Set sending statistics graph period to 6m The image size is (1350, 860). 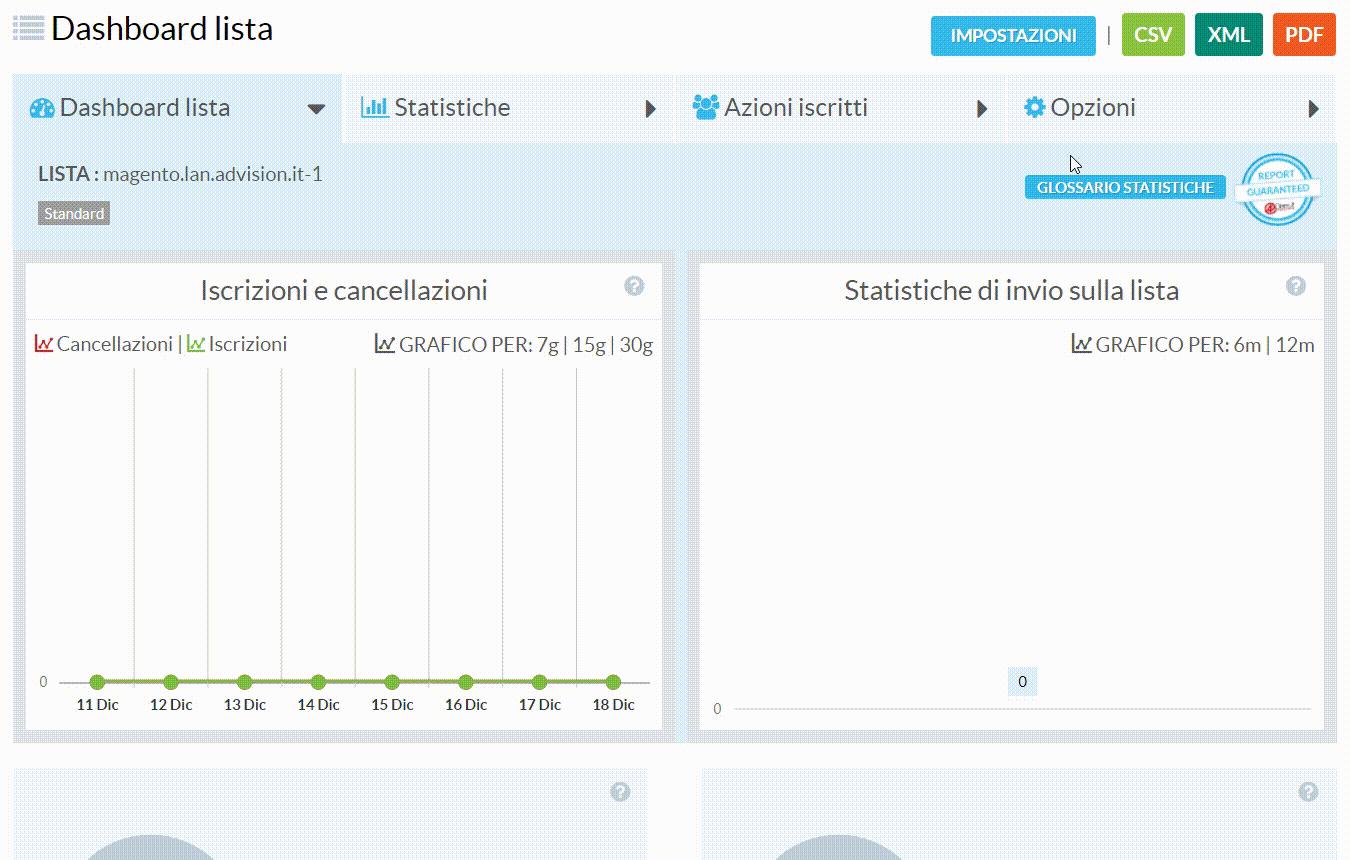pos(1247,345)
